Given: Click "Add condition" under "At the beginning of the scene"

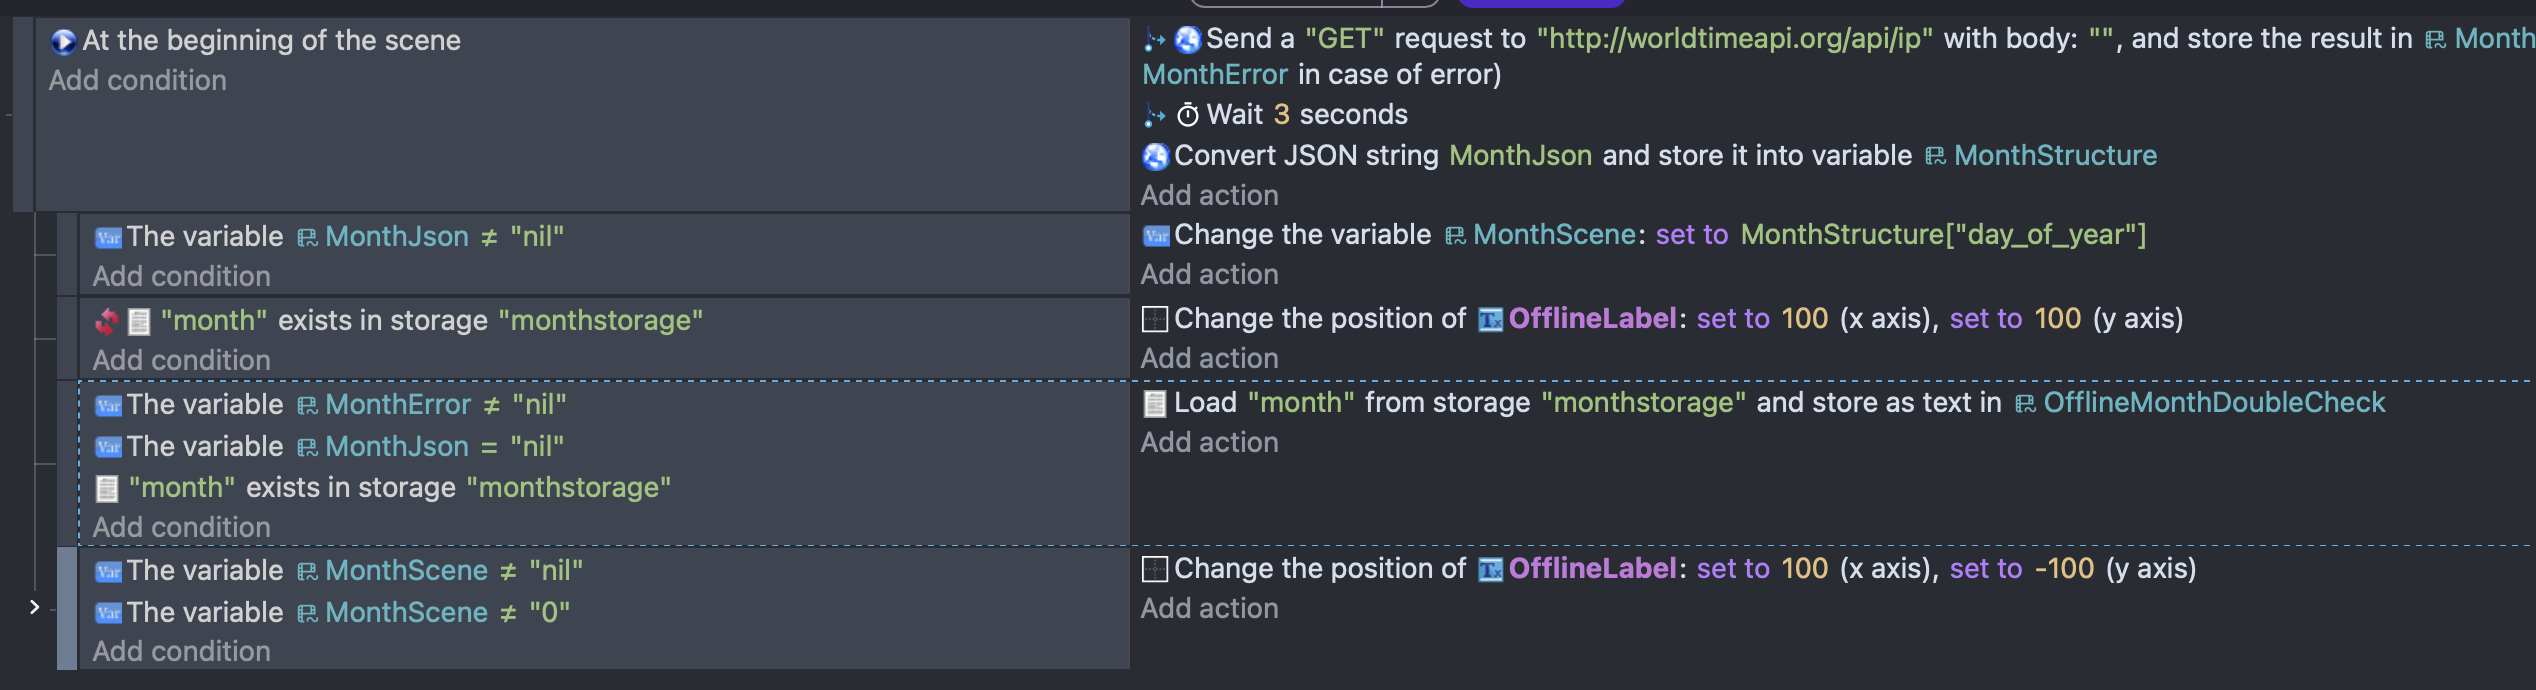Looking at the screenshot, I should (138, 80).
